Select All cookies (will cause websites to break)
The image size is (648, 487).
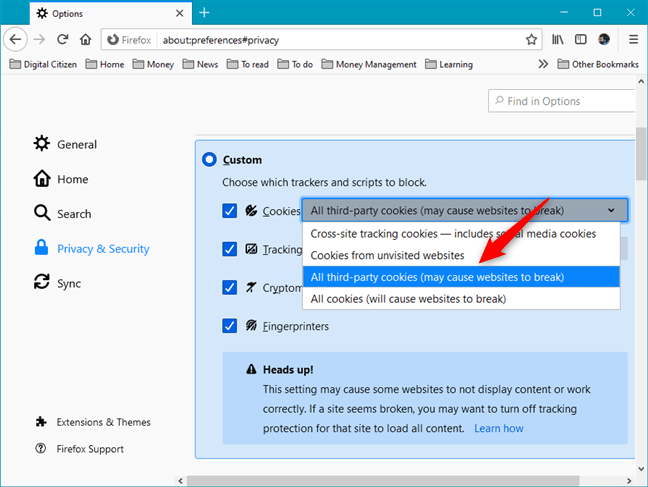coord(408,298)
